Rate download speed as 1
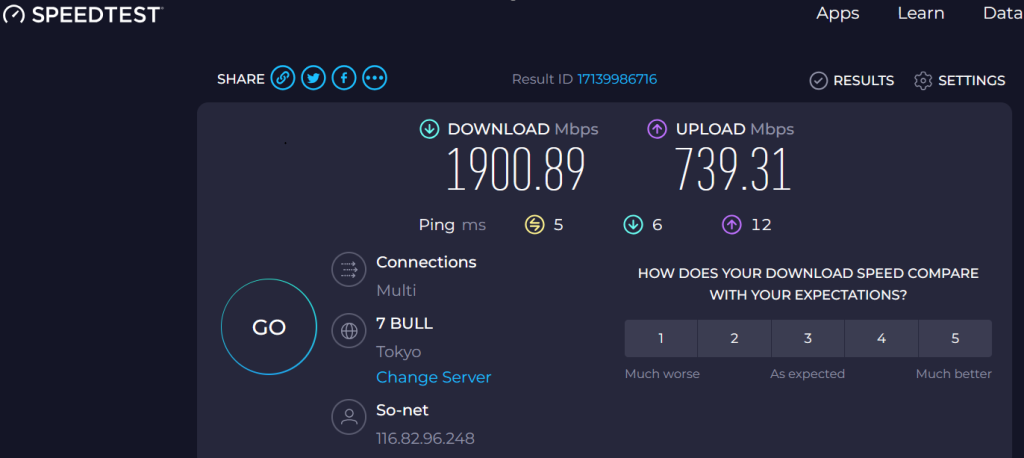Image resolution: width=1024 pixels, height=458 pixels. coord(661,338)
